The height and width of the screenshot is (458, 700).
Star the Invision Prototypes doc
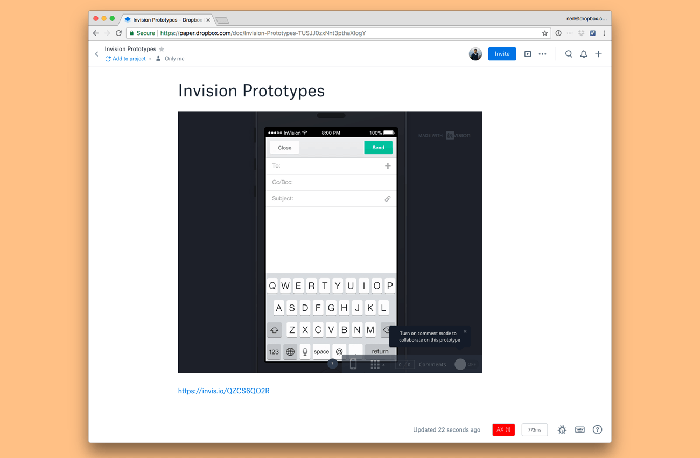[x=162, y=49]
